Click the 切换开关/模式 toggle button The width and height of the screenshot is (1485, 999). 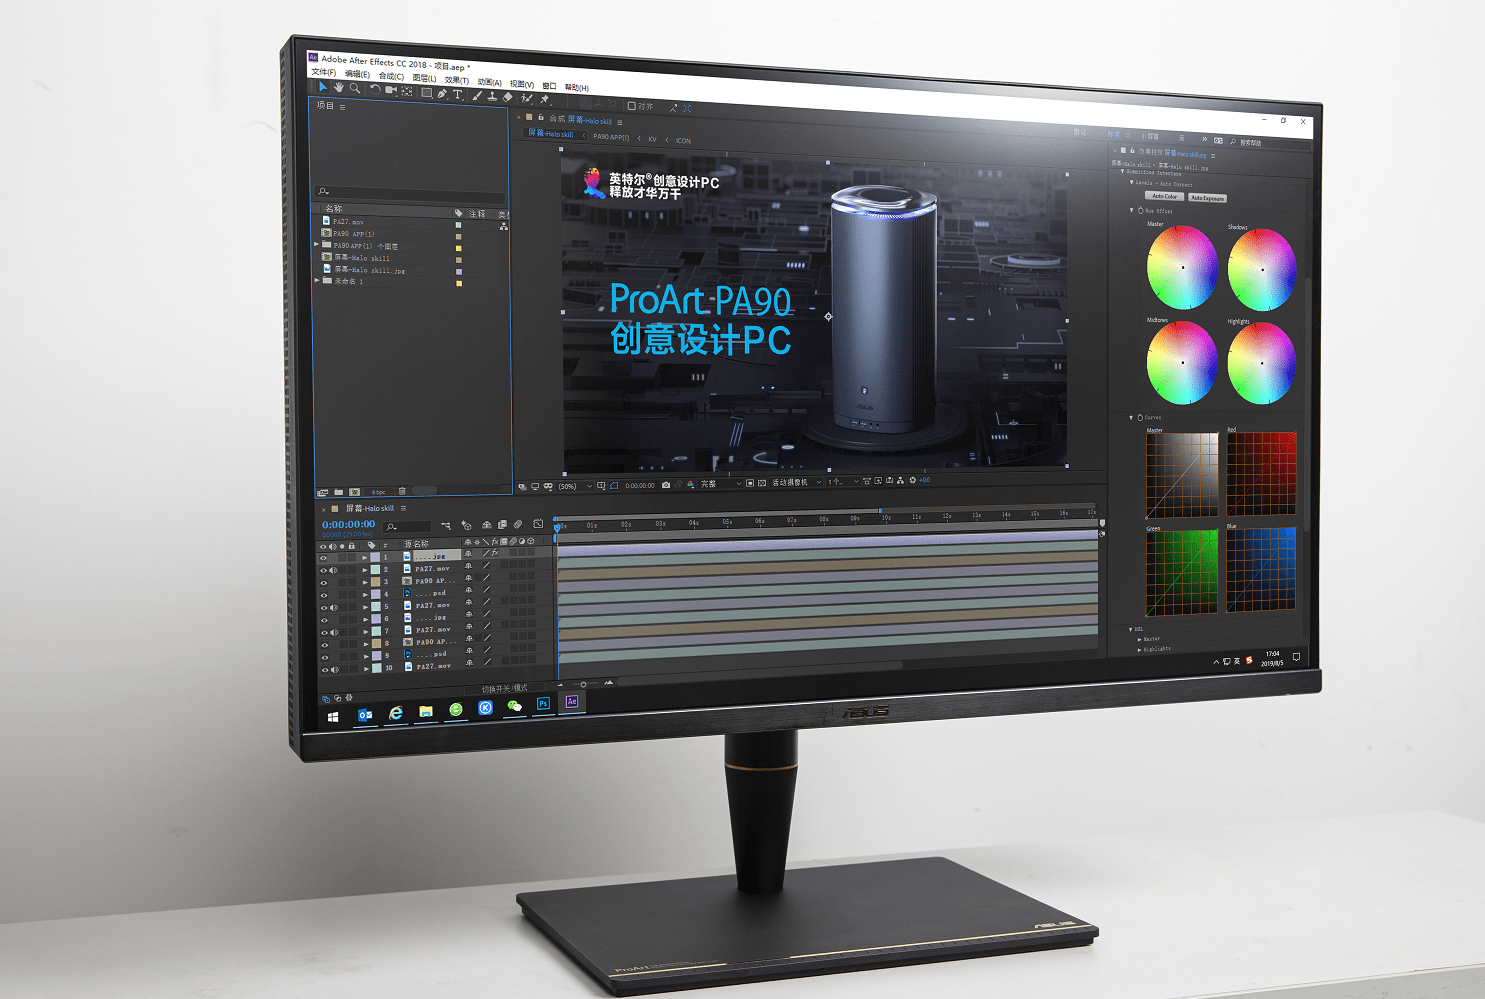click(x=505, y=688)
